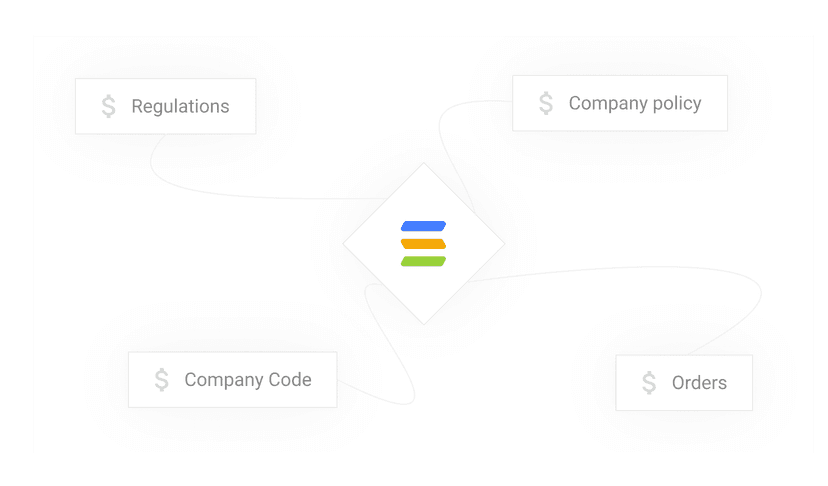Click the dollar icon beside Company policy
The height and width of the screenshot is (486, 828).
pos(546,103)
